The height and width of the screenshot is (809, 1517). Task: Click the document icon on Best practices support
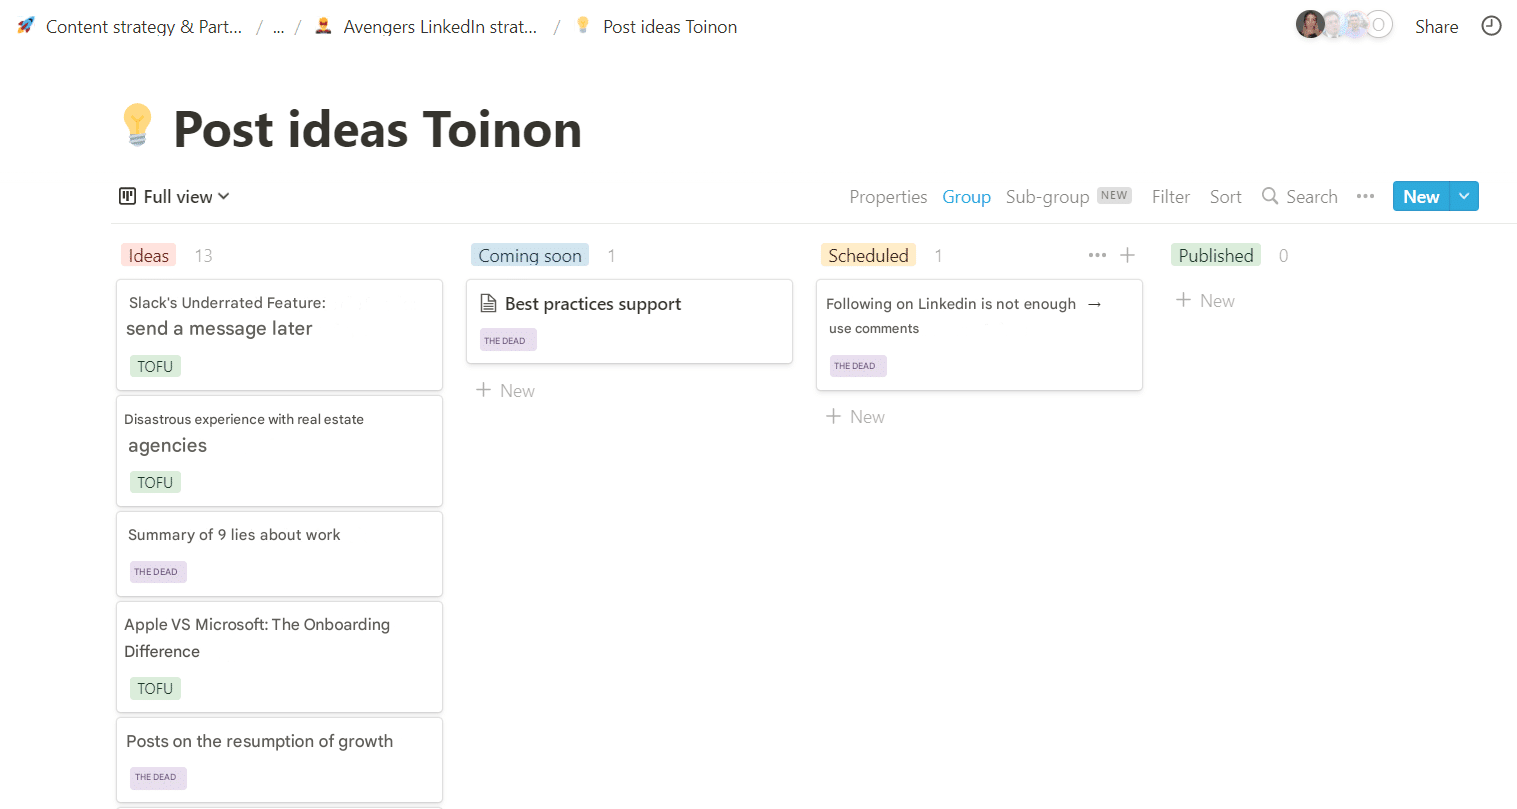tap(488, 303)
